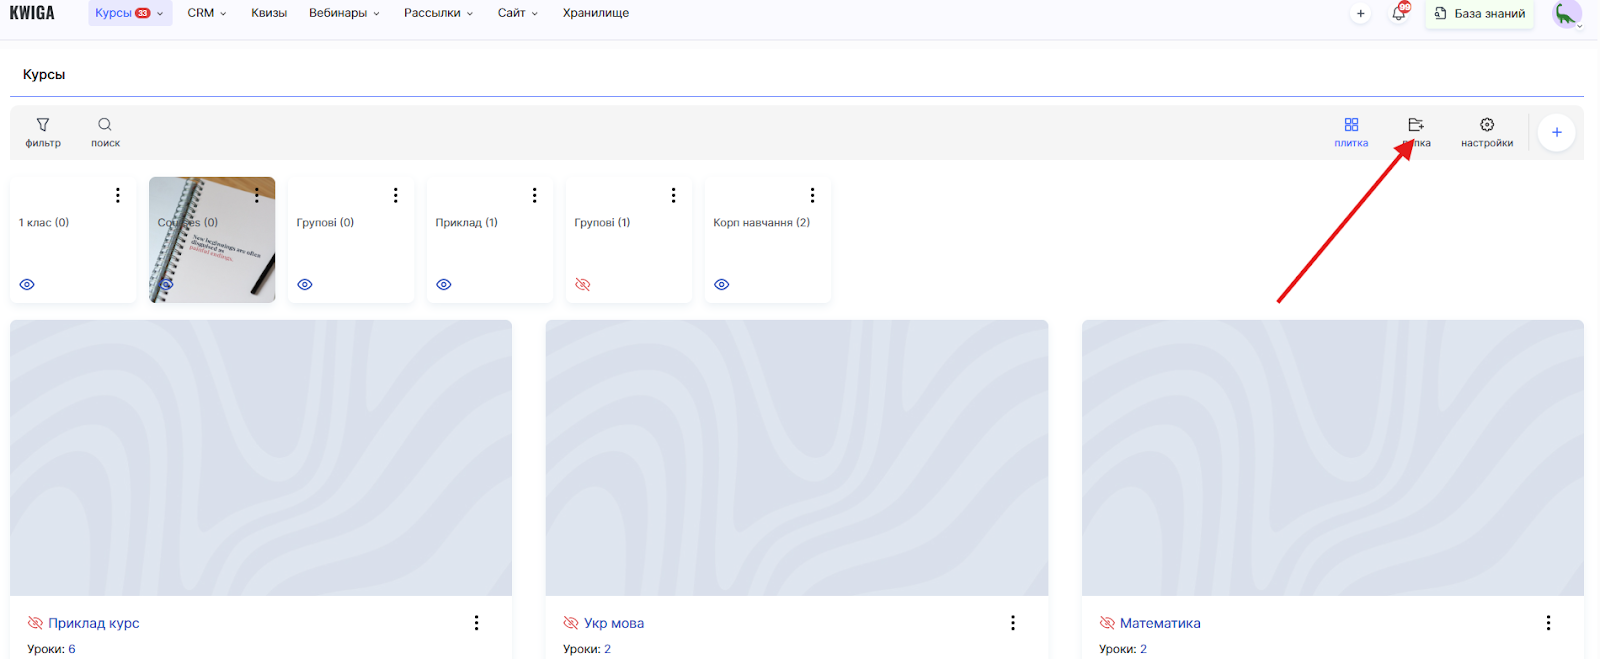Click the База знаний button

point(1480,14)
